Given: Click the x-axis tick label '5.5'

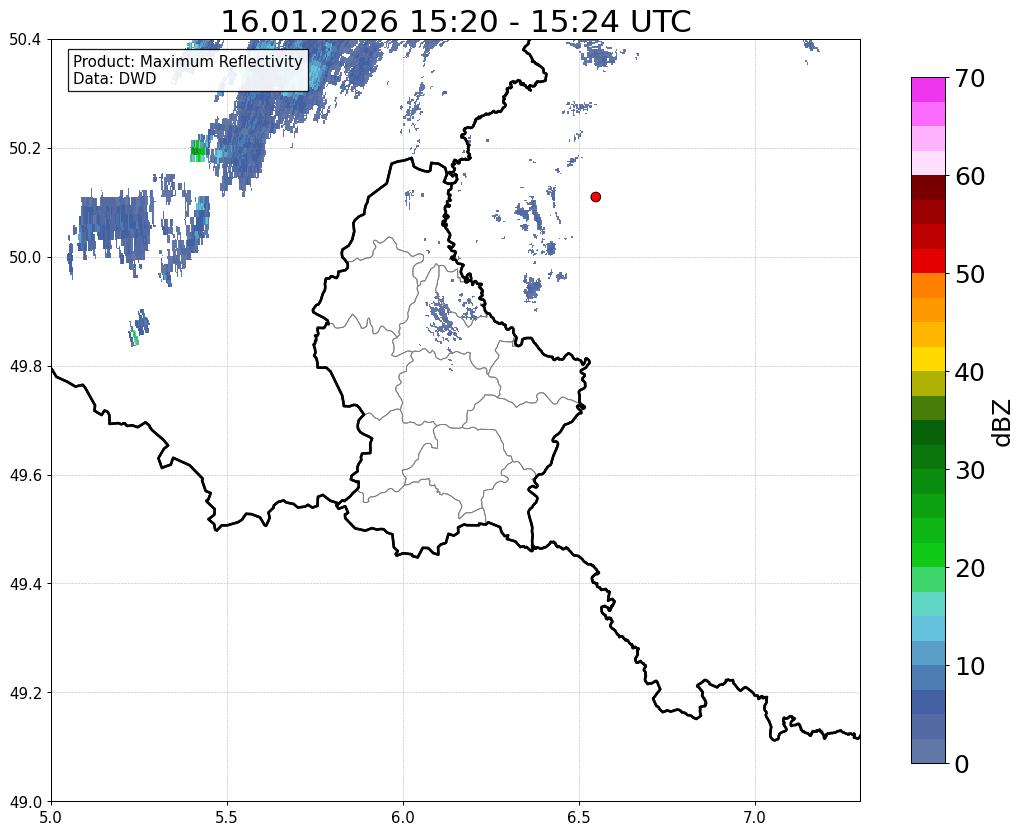Looking at the screenshot, I should (x=227, y=817).
